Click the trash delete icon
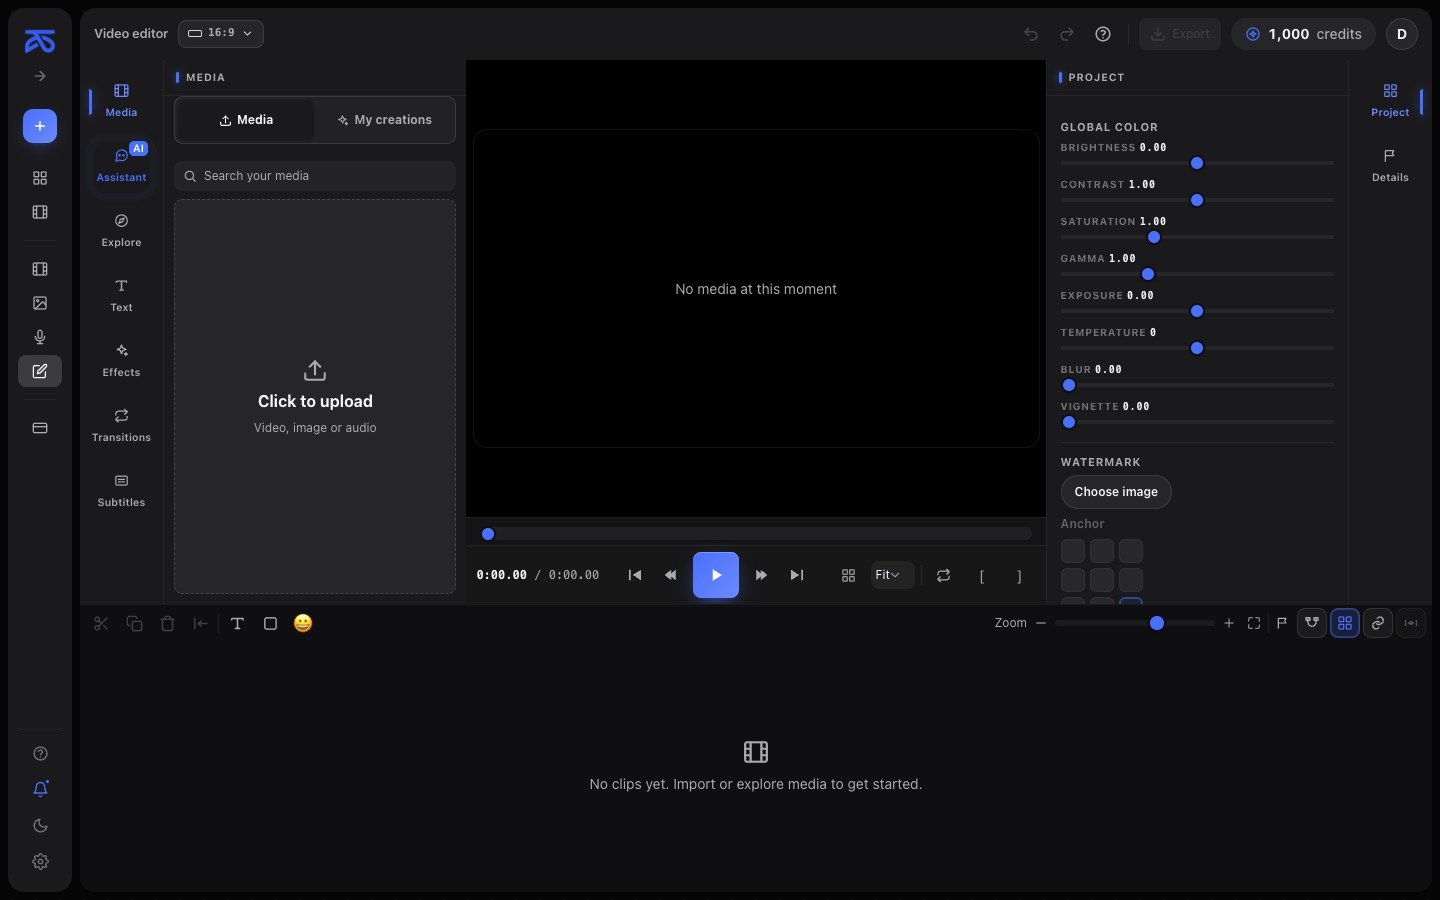The image size is (1440, 900). [167, 623]
